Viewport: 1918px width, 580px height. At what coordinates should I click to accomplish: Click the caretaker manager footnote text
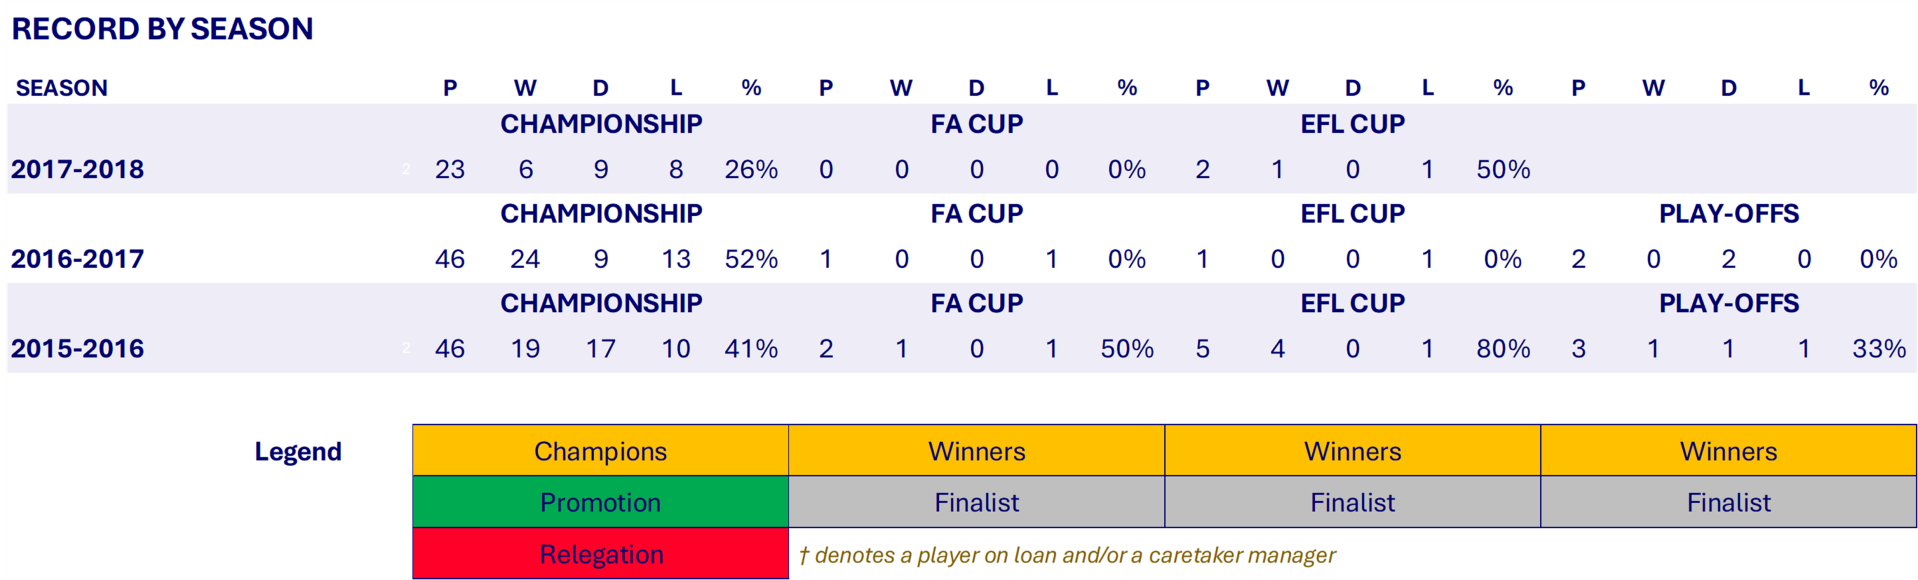point(1067,555)
